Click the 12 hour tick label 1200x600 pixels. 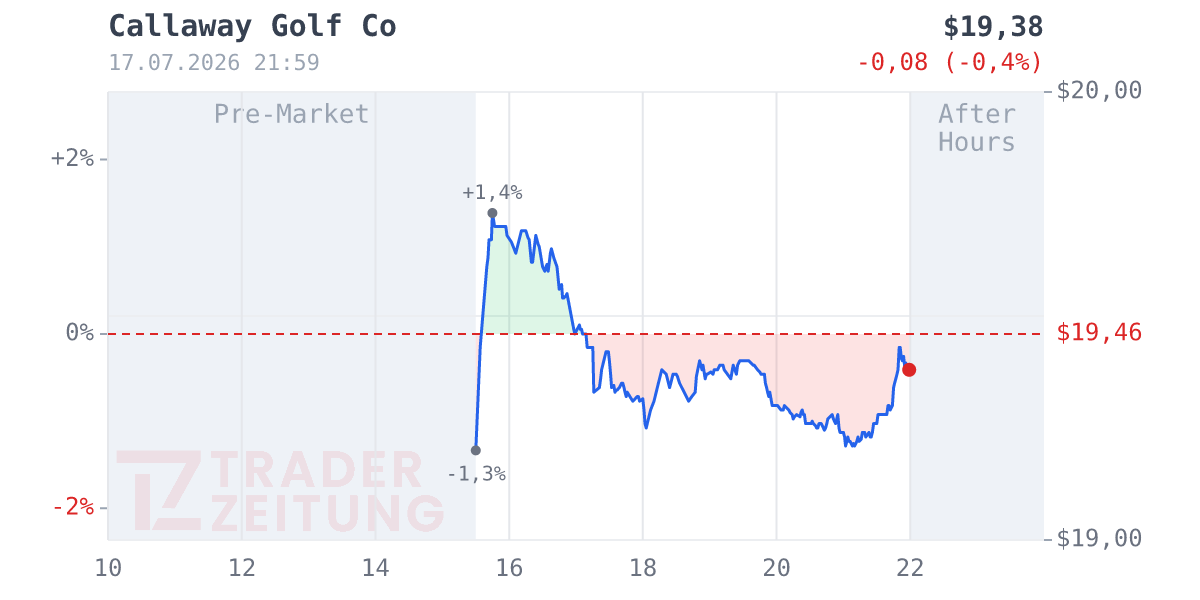[x=242, y=568]
